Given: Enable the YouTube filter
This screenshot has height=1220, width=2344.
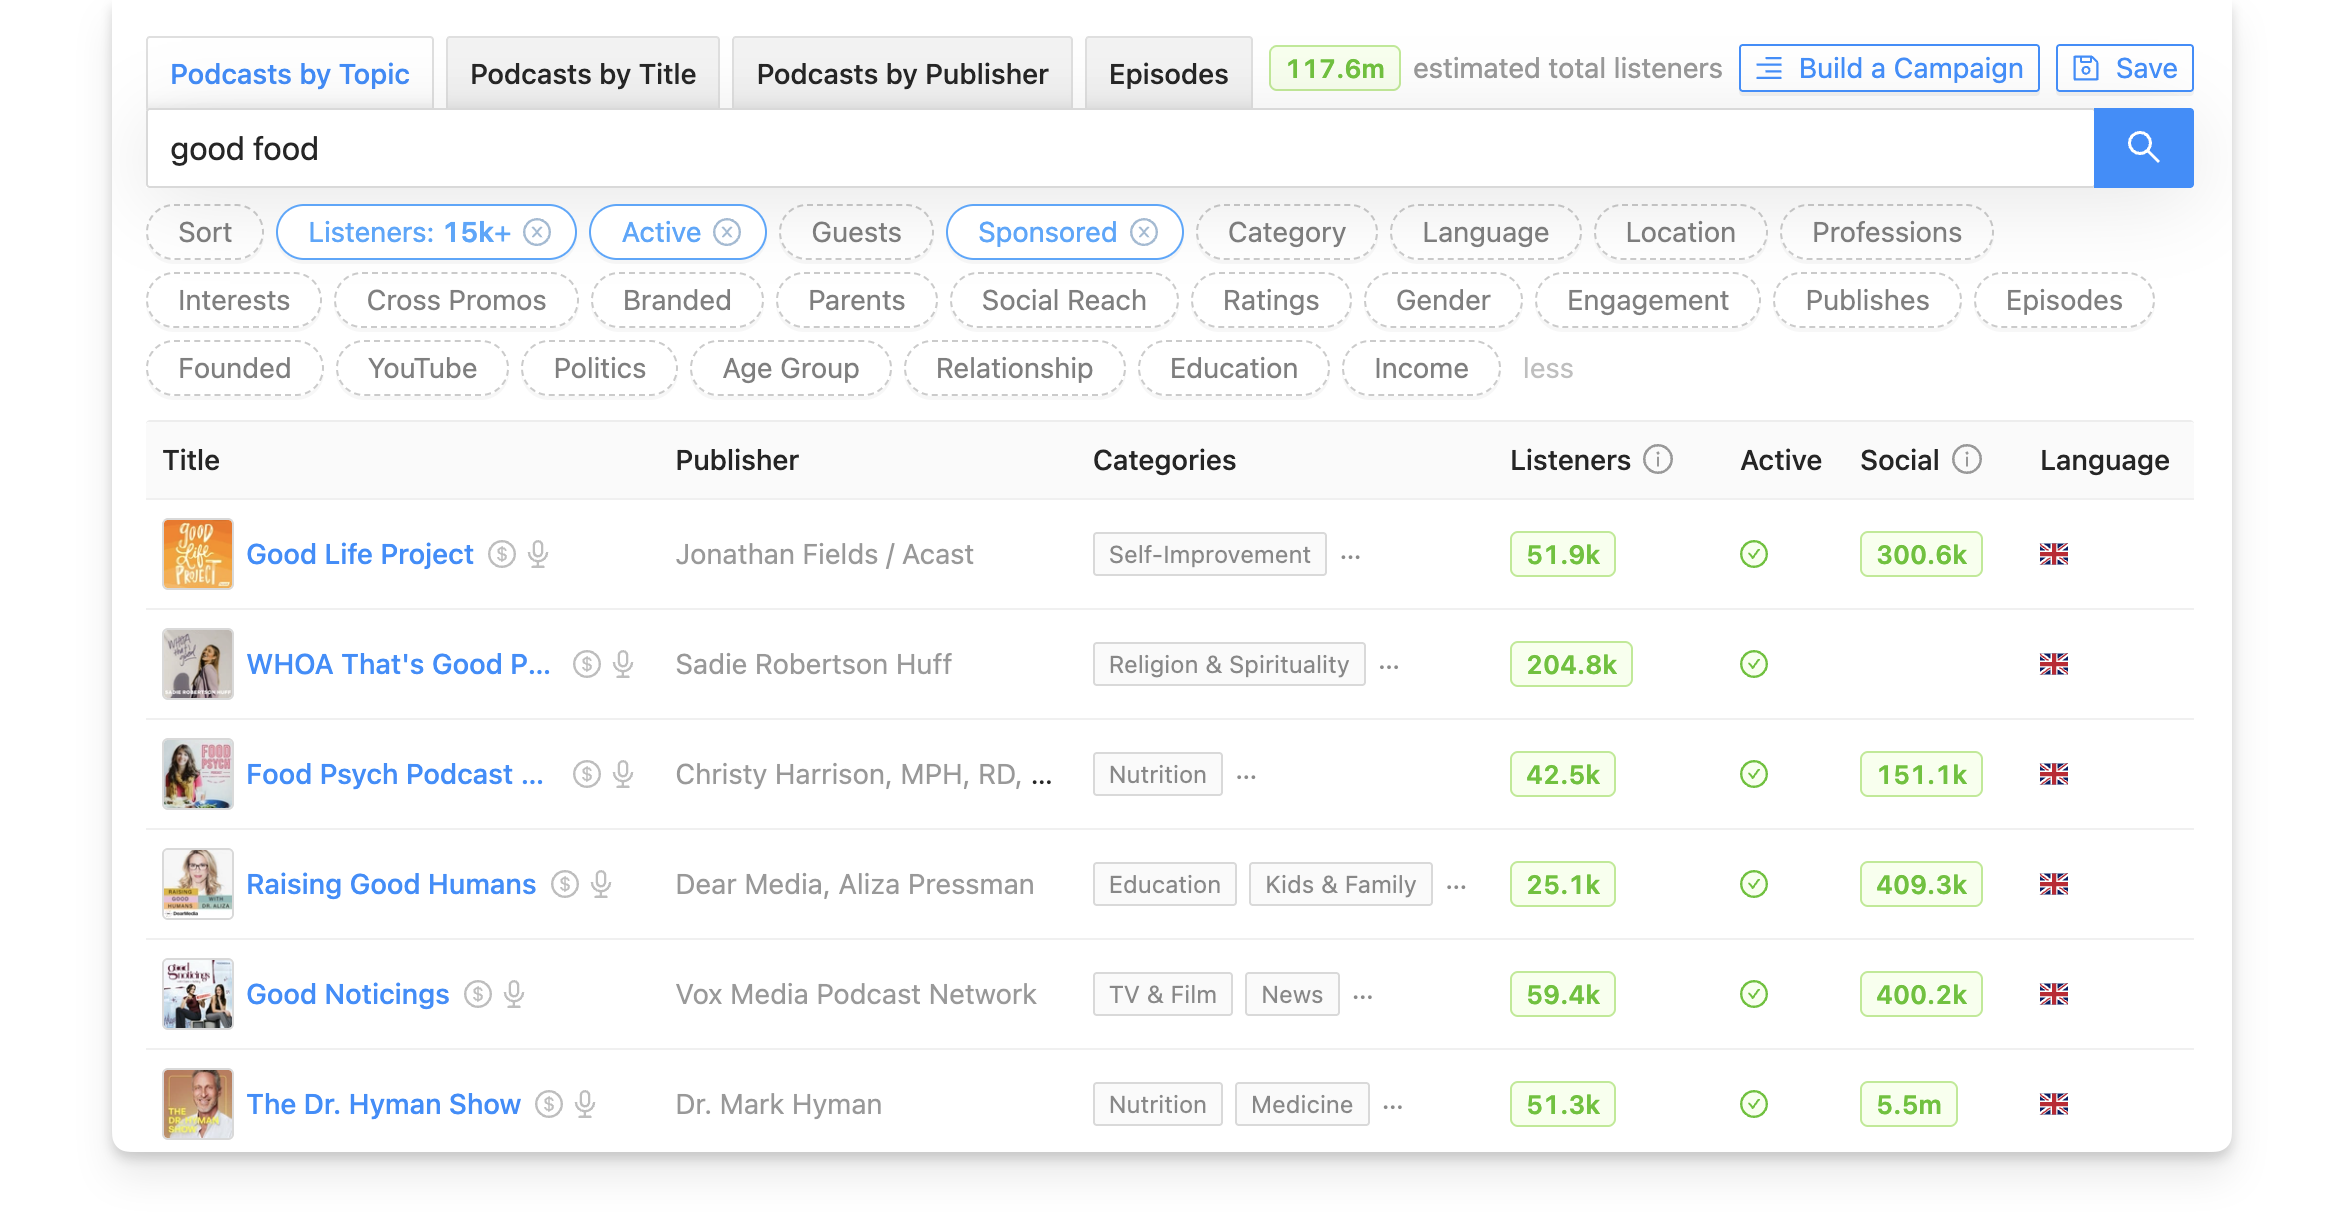Looking at the screenshot, I should tap(421, 368).
